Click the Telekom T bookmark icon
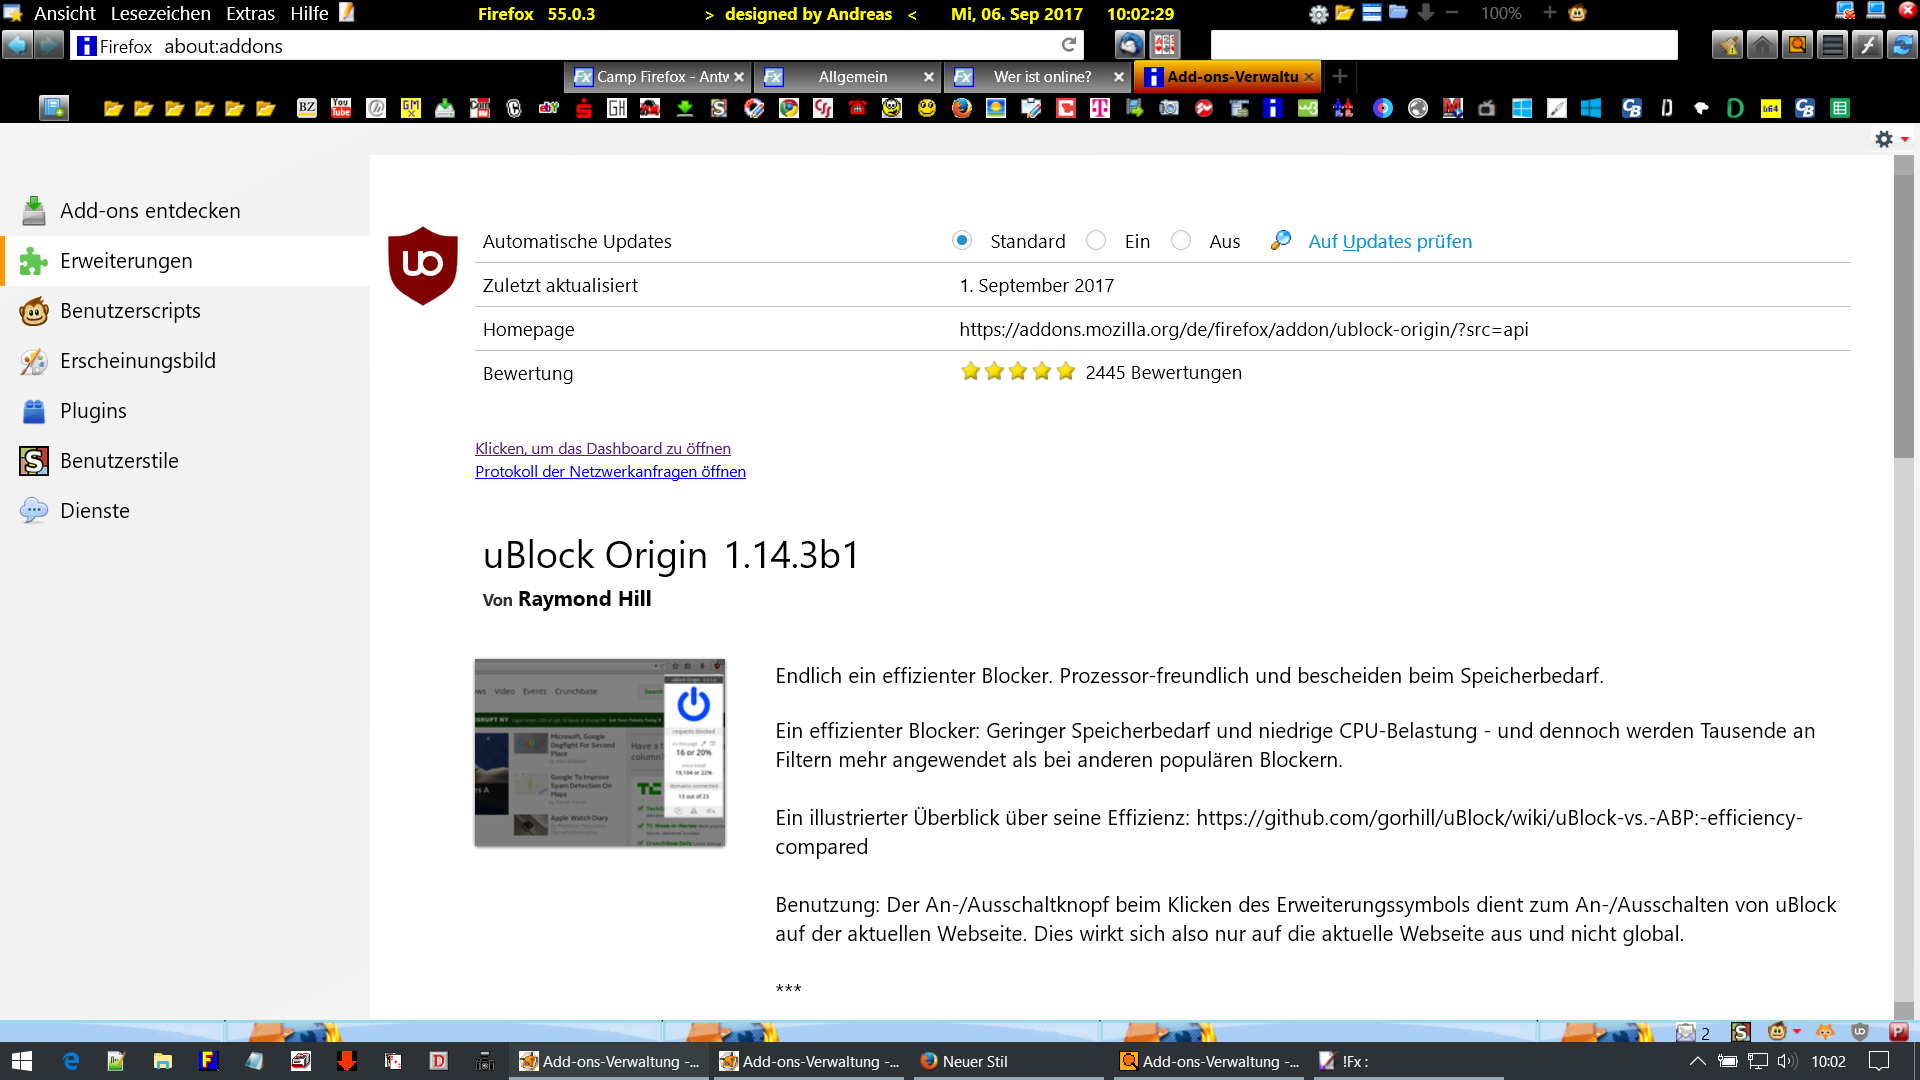The width and height of the screenshot is (1920, 1080). pos(1100,108)
